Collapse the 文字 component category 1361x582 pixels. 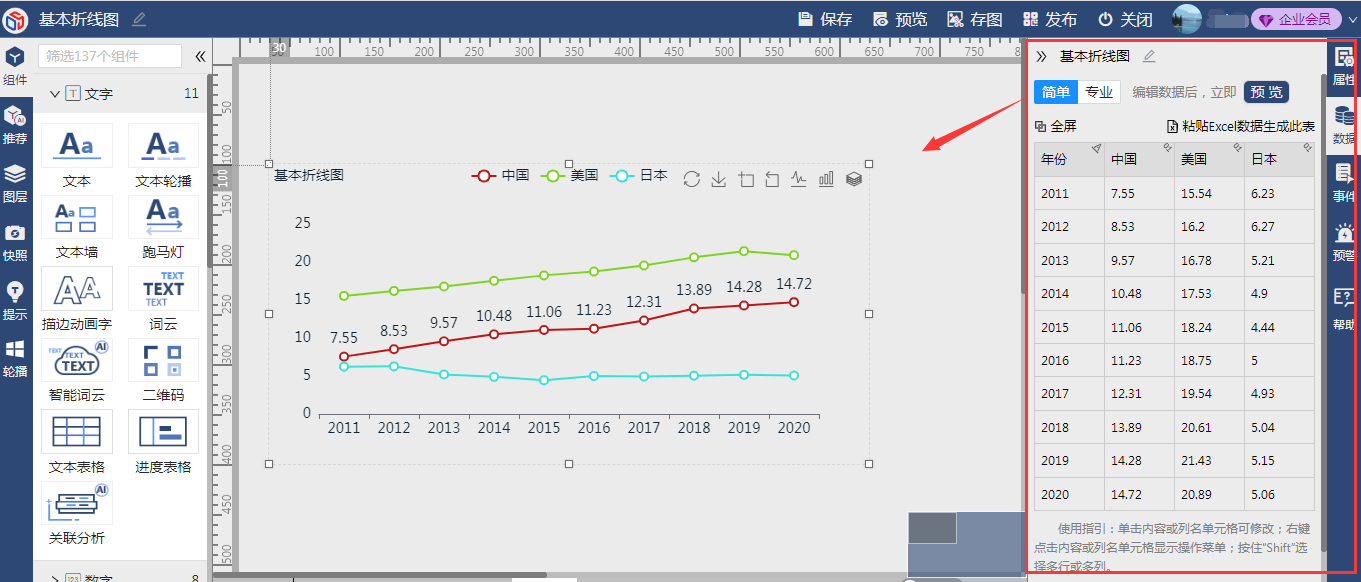55,94
